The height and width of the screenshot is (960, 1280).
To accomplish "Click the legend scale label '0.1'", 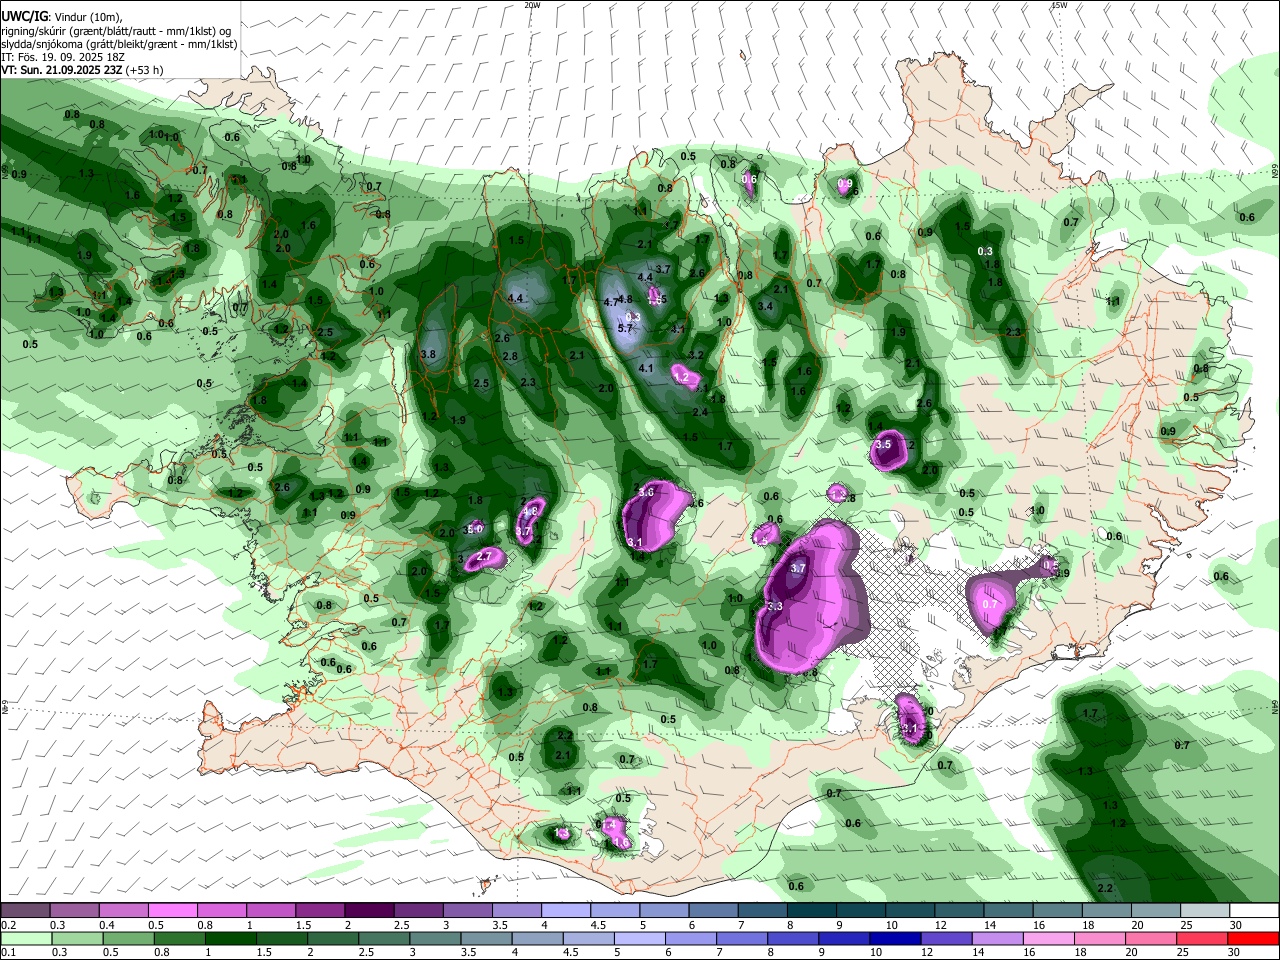I will (x=9, y=953).
